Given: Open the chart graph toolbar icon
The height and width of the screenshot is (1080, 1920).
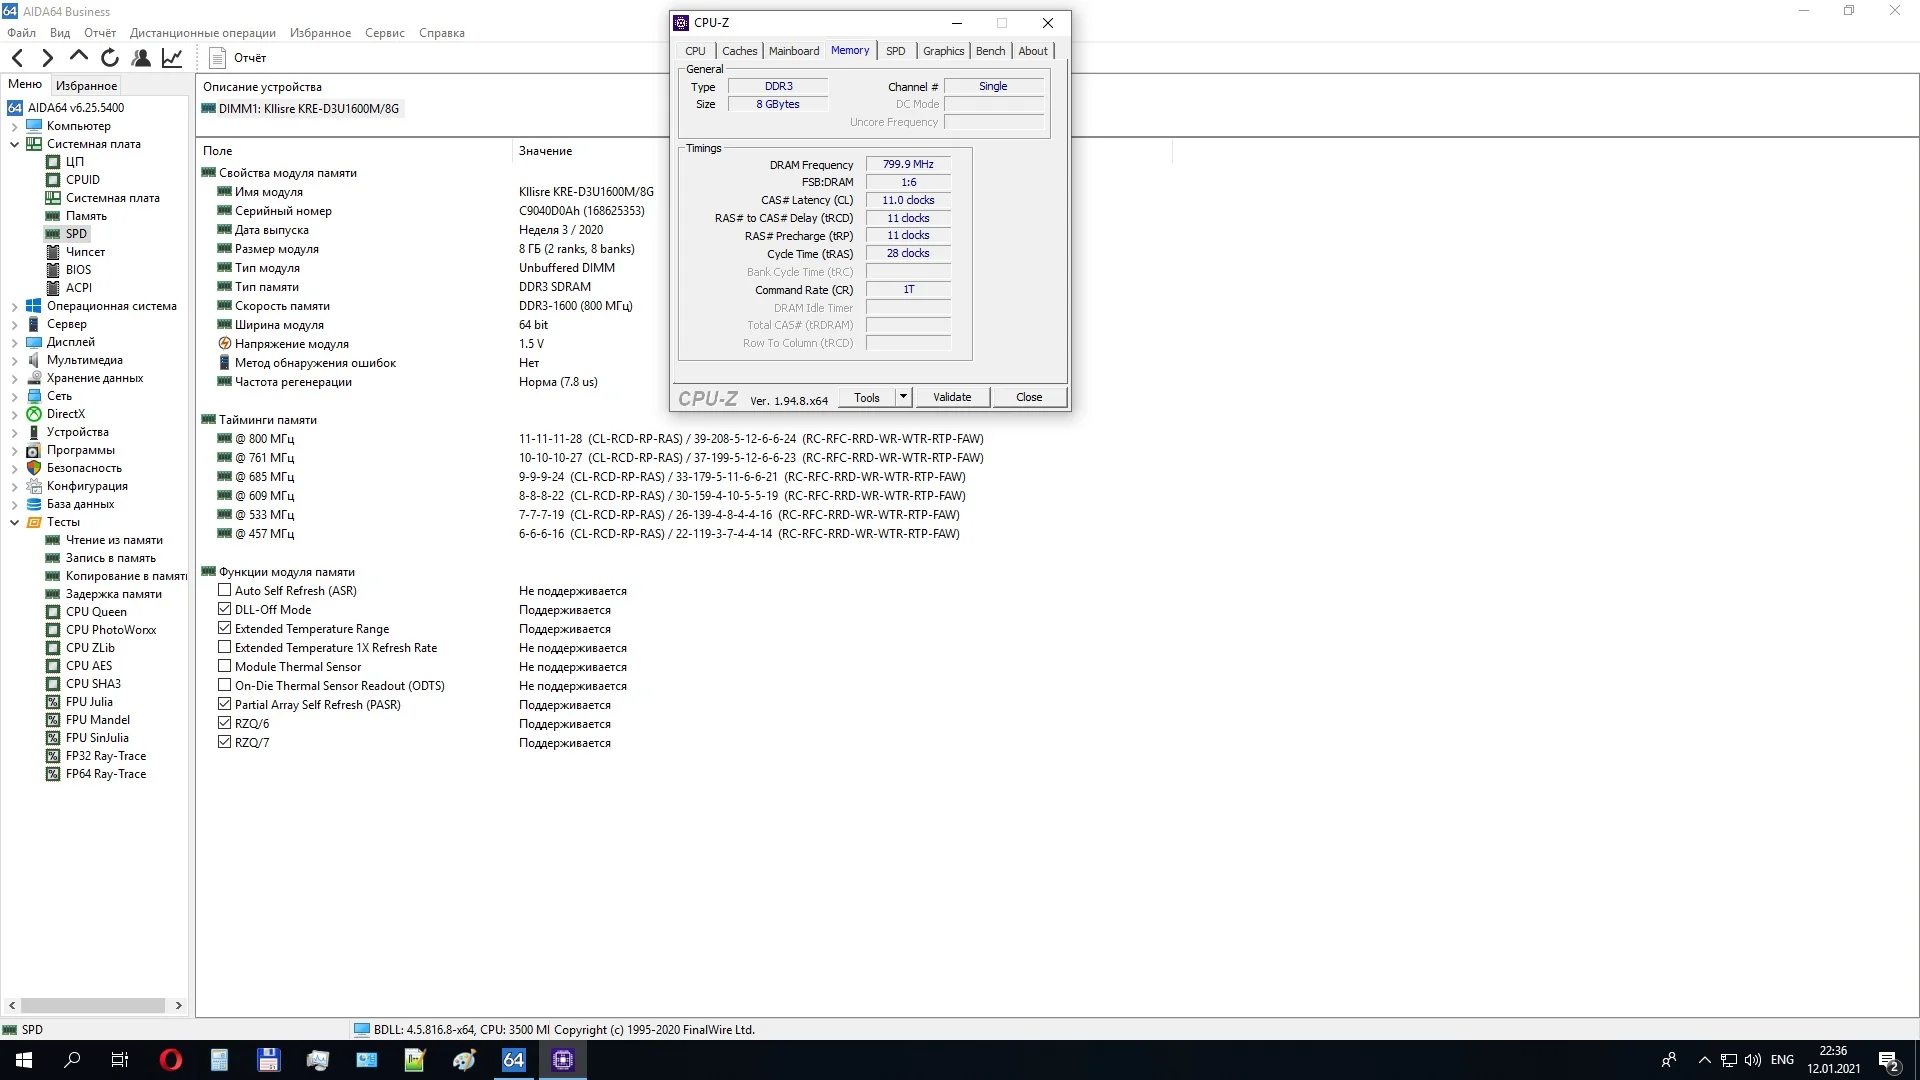Looking at the screenshot, I should (172, 58).
